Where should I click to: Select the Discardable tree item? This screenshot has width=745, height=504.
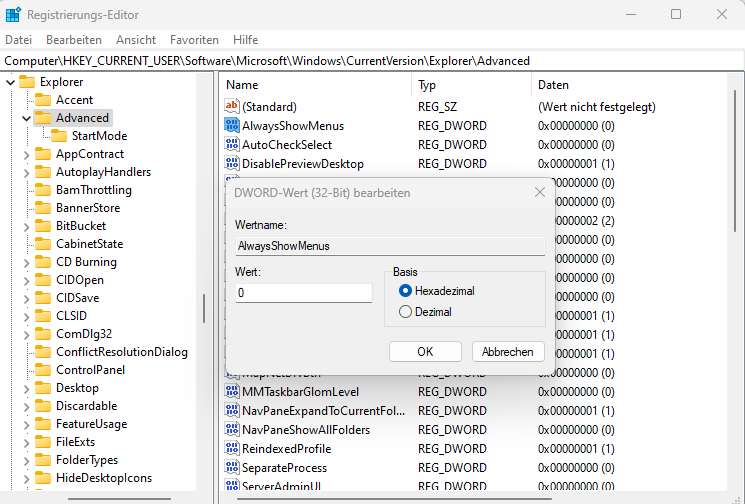(86, 406)
